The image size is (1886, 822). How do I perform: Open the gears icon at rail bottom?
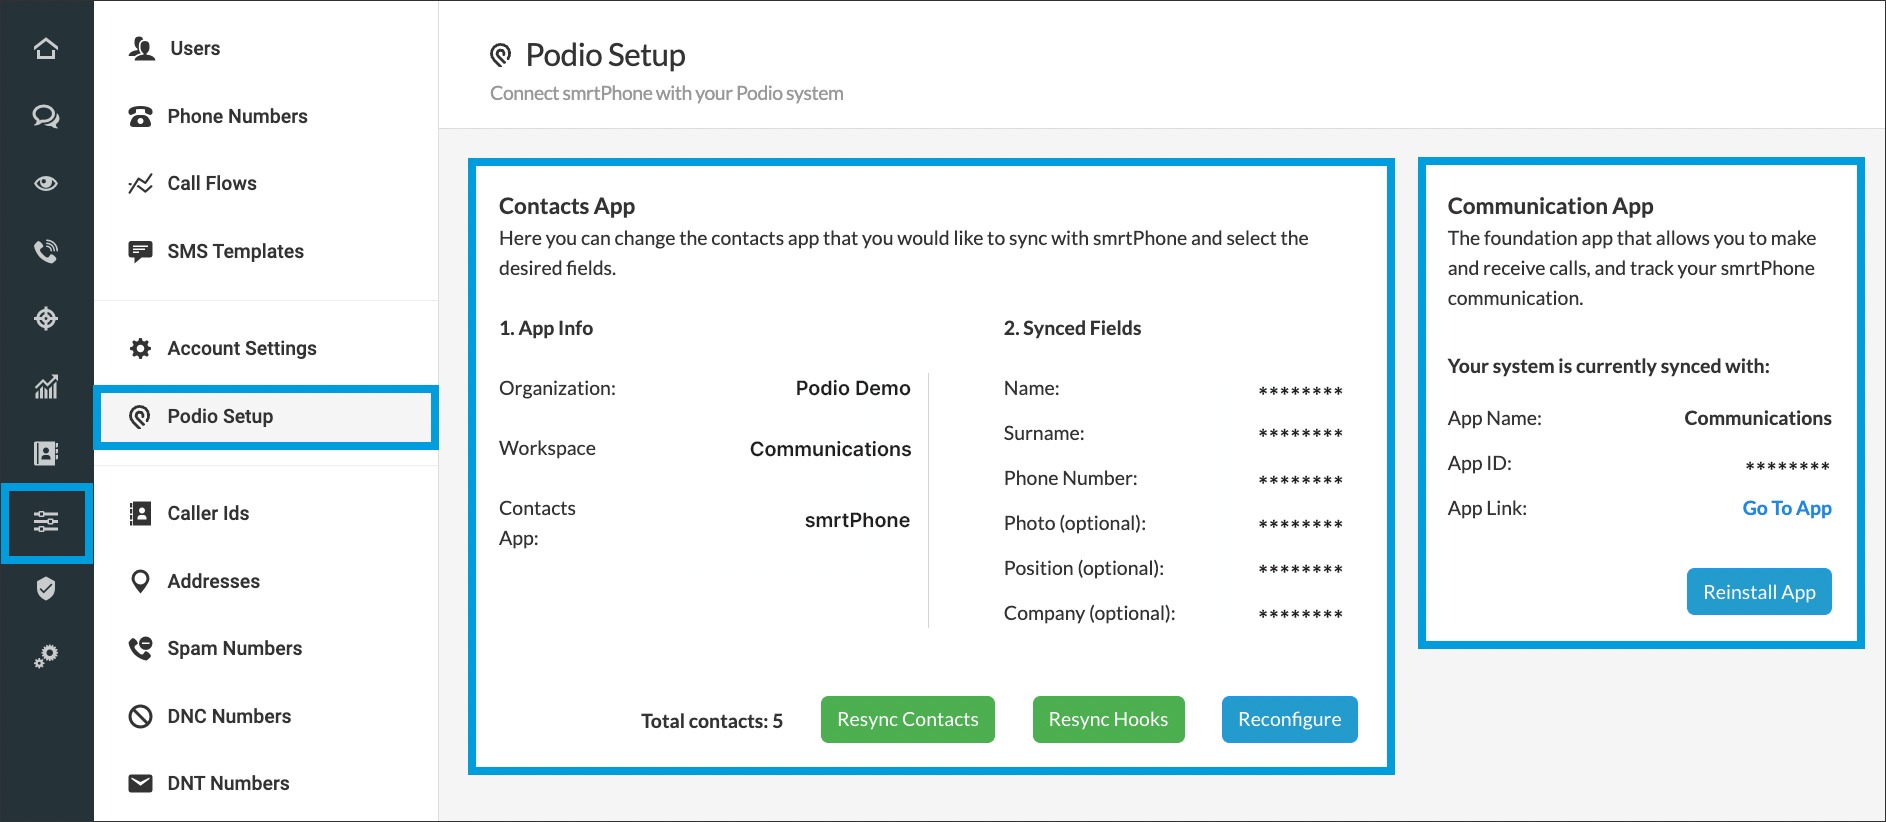(46, 656)
